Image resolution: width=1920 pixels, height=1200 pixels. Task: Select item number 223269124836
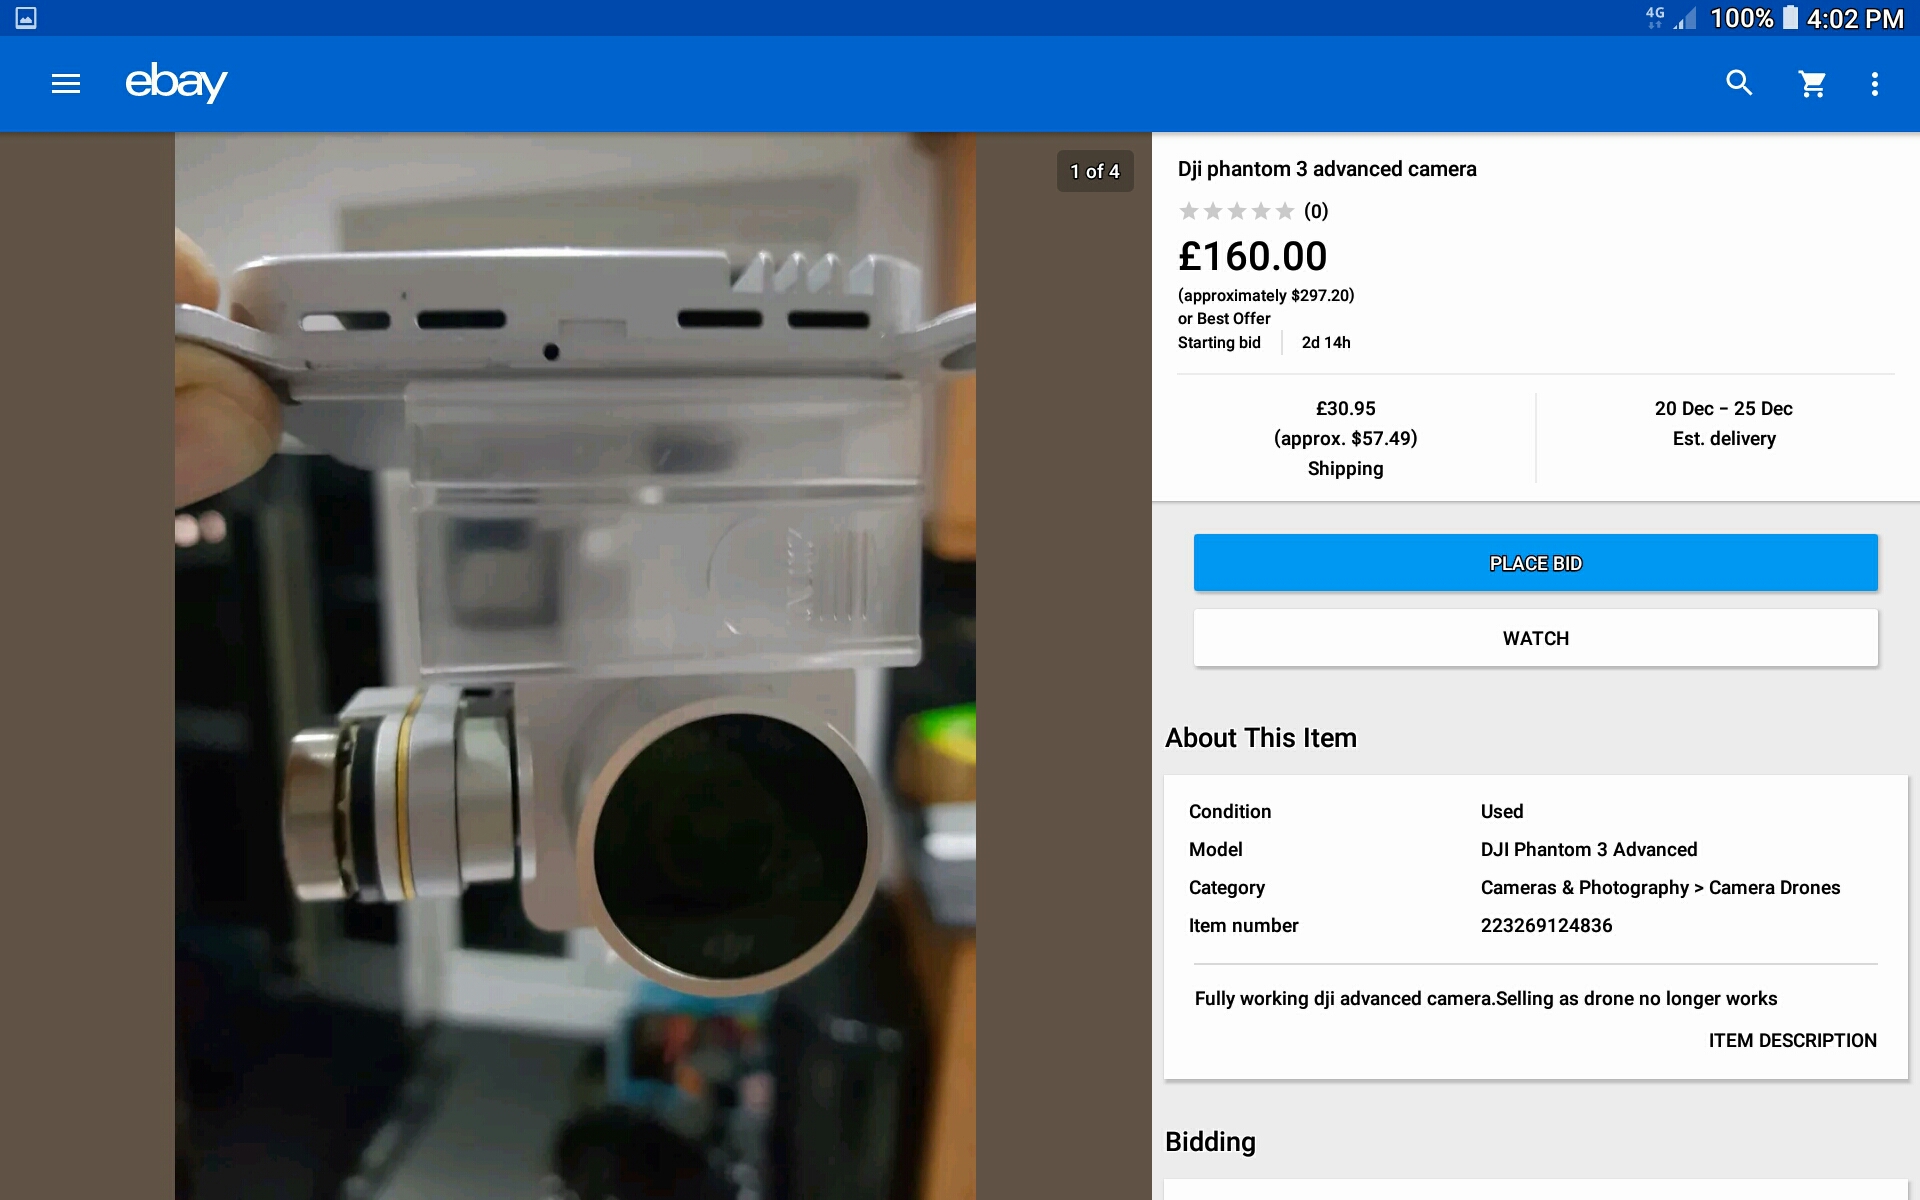(1547, 925)
